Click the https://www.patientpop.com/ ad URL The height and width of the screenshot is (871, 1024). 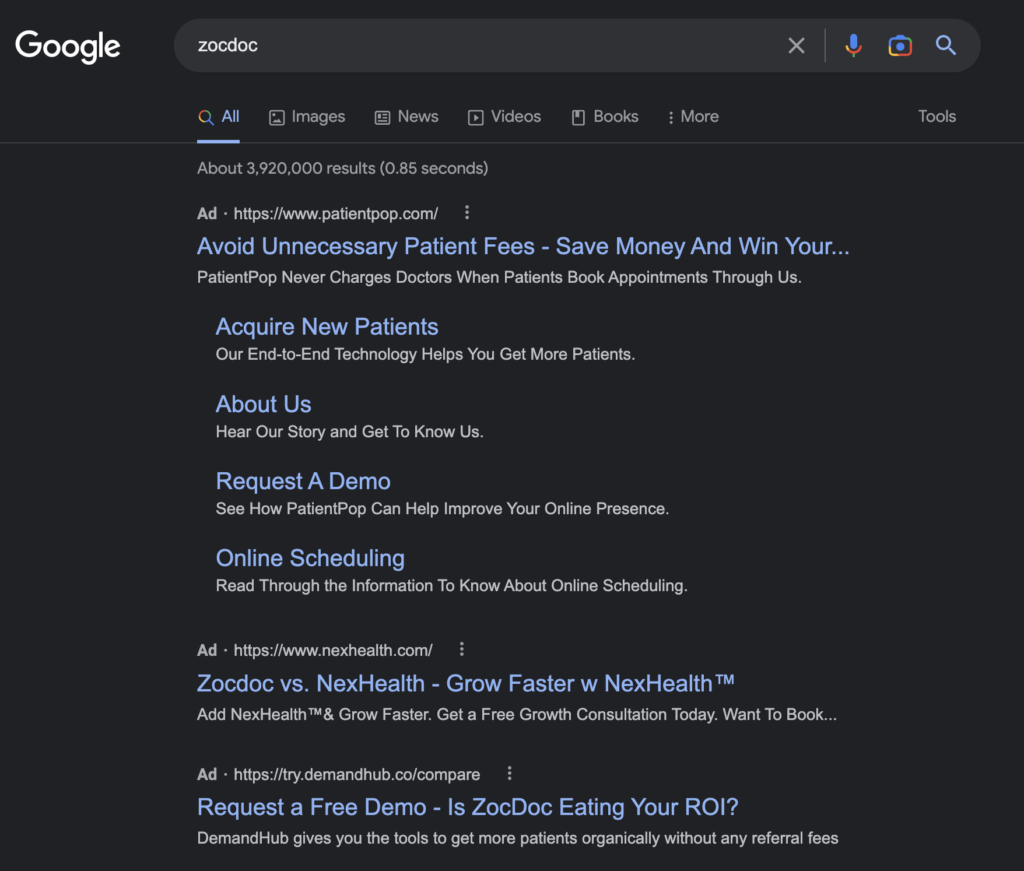336,214
